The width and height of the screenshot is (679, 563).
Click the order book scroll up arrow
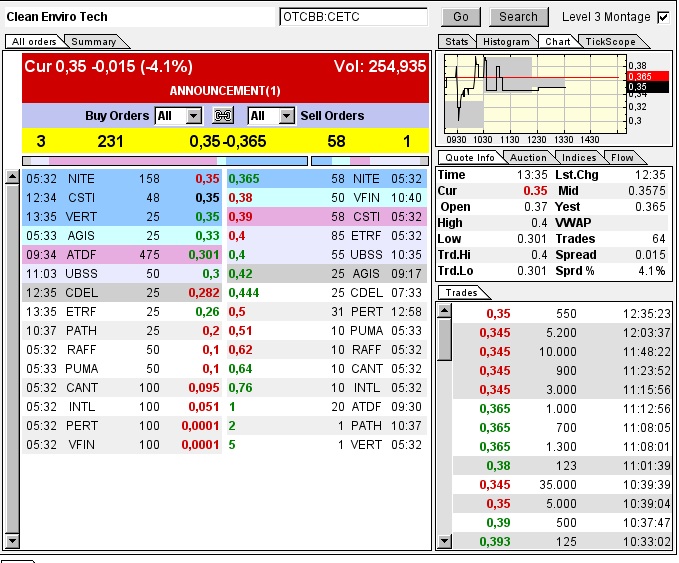click(x=12, y=177)
